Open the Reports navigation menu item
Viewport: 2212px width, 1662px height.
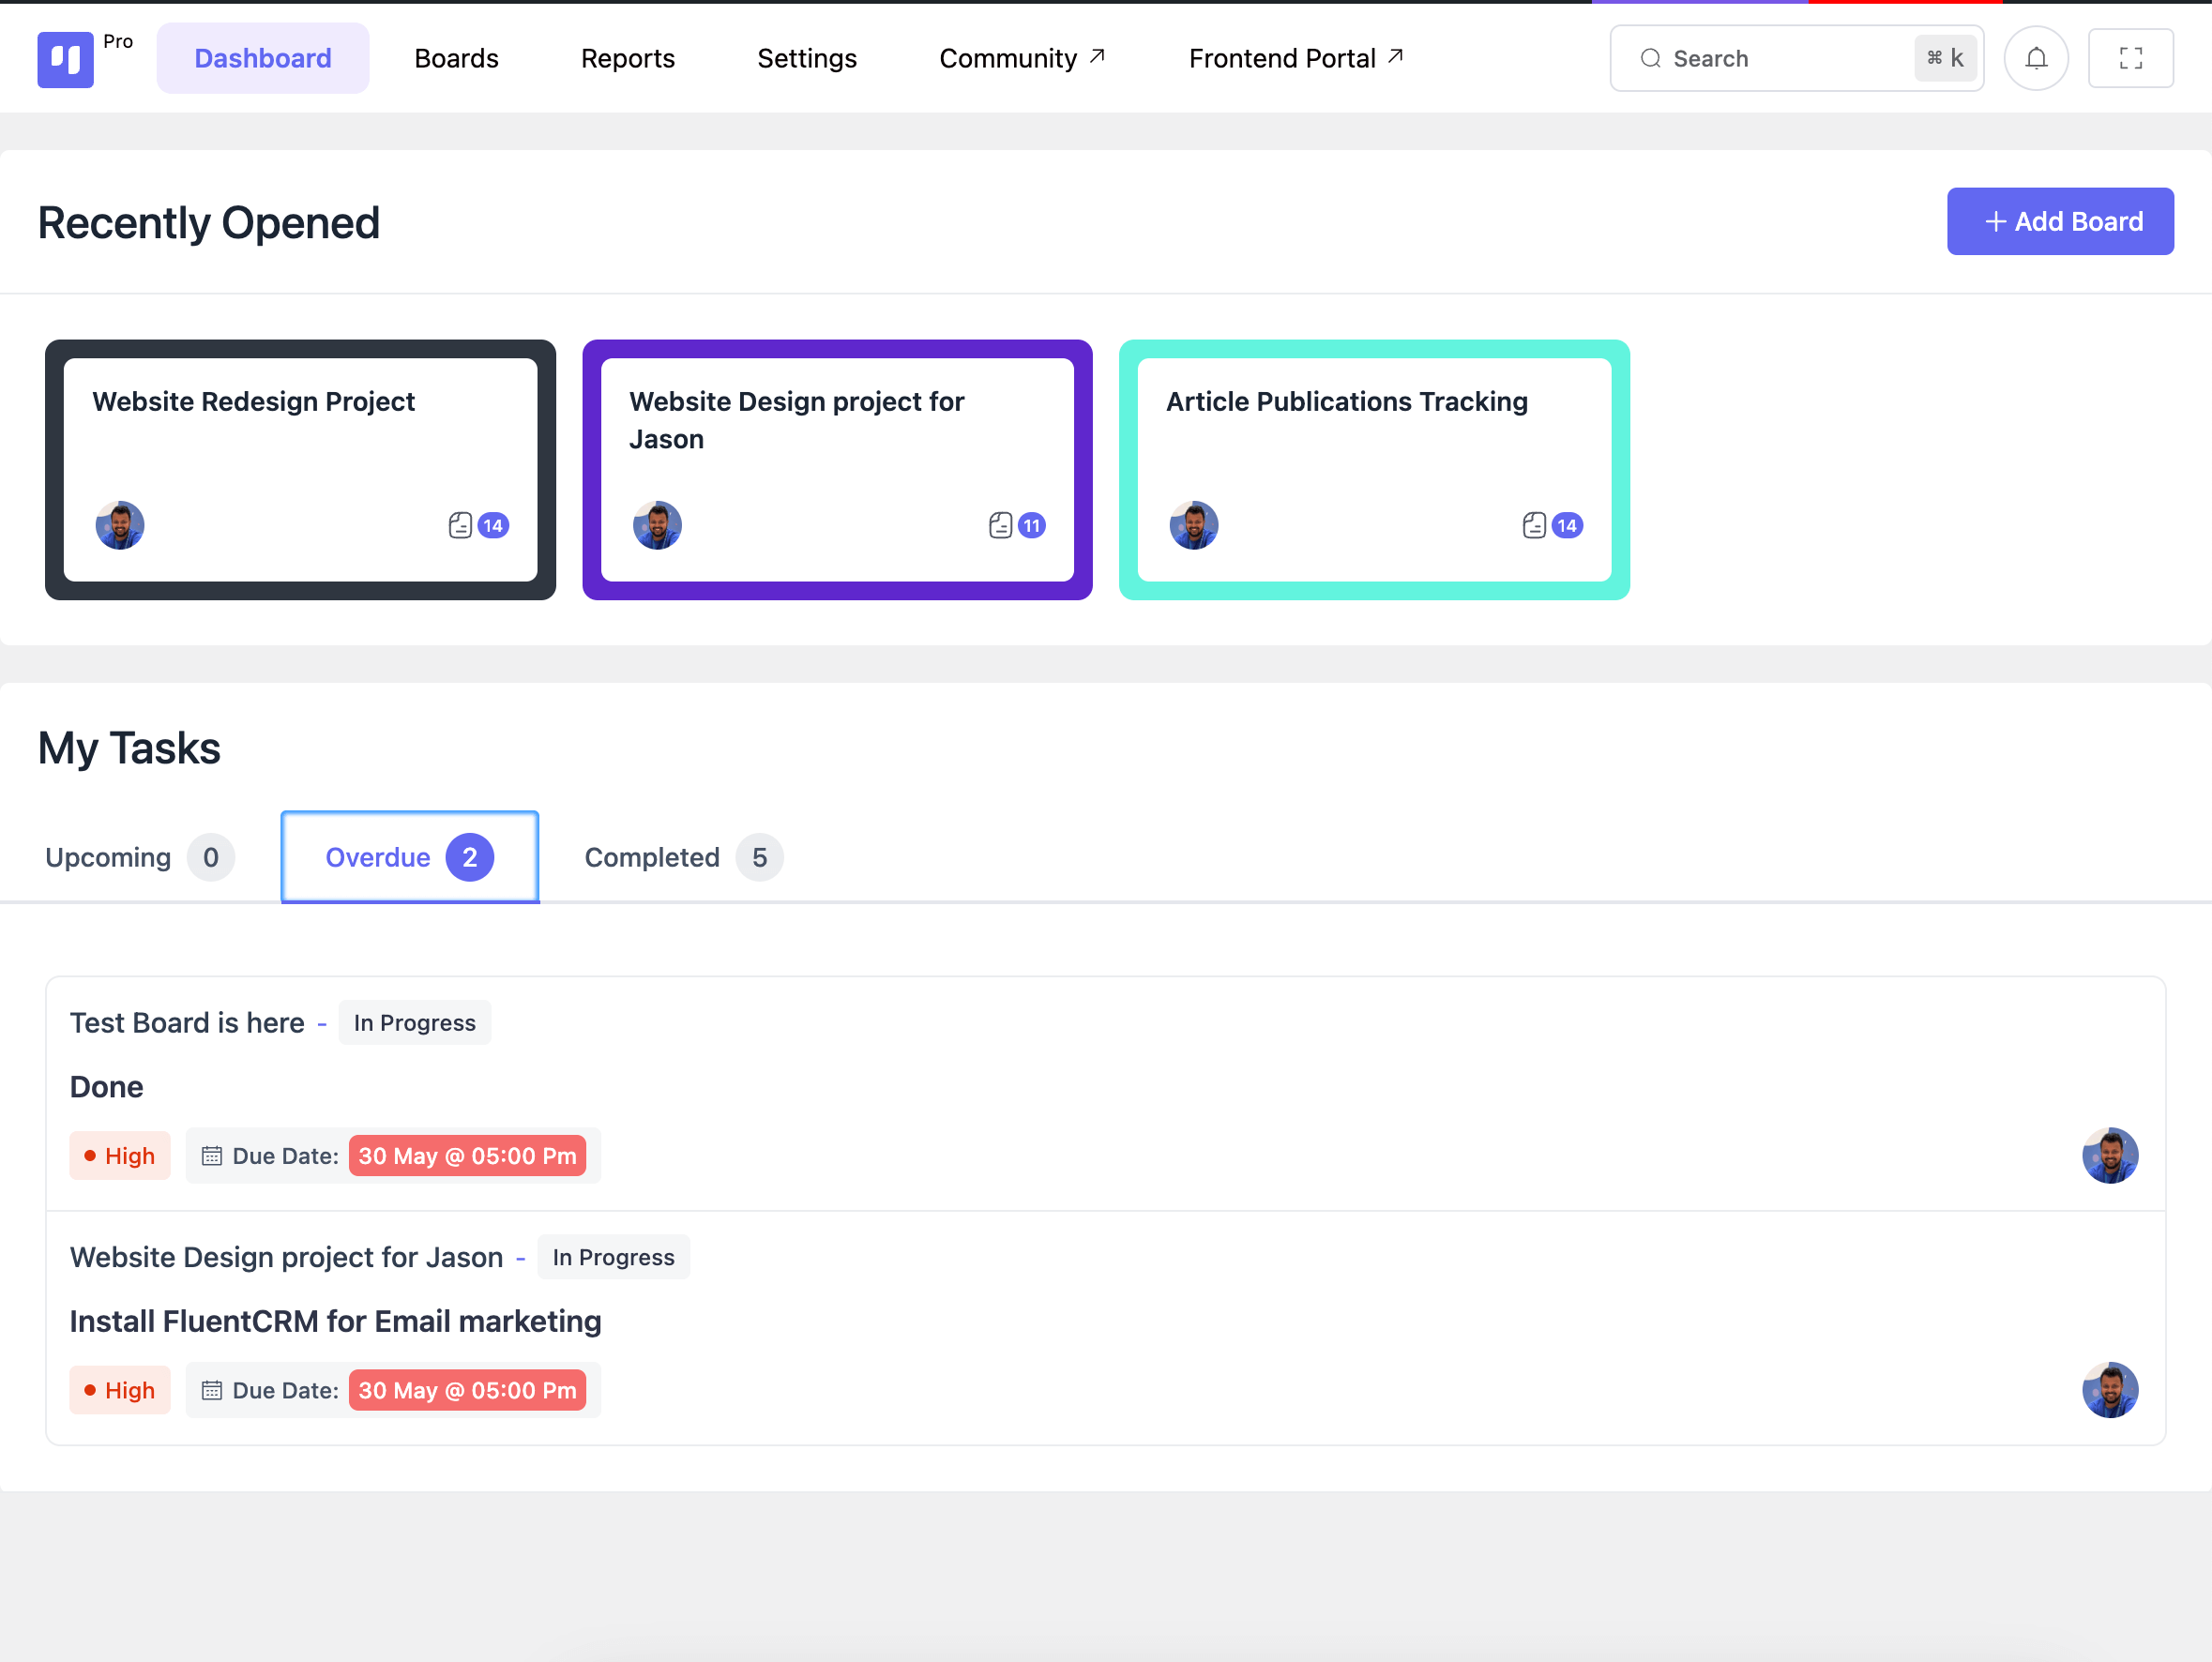click(627, 57)
